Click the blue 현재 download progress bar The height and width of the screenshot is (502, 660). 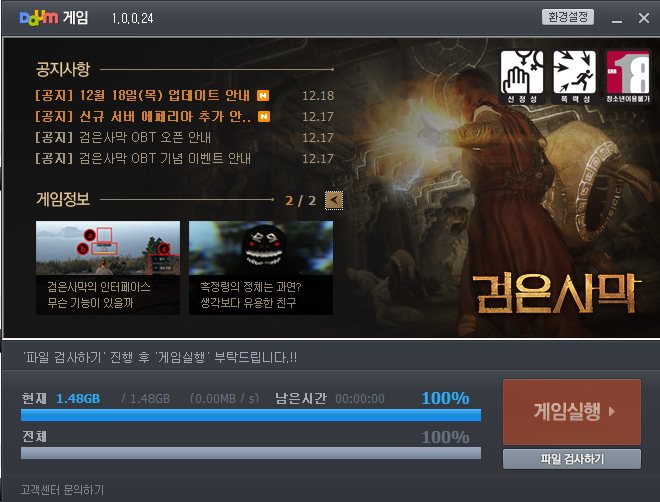coord(251,415)
